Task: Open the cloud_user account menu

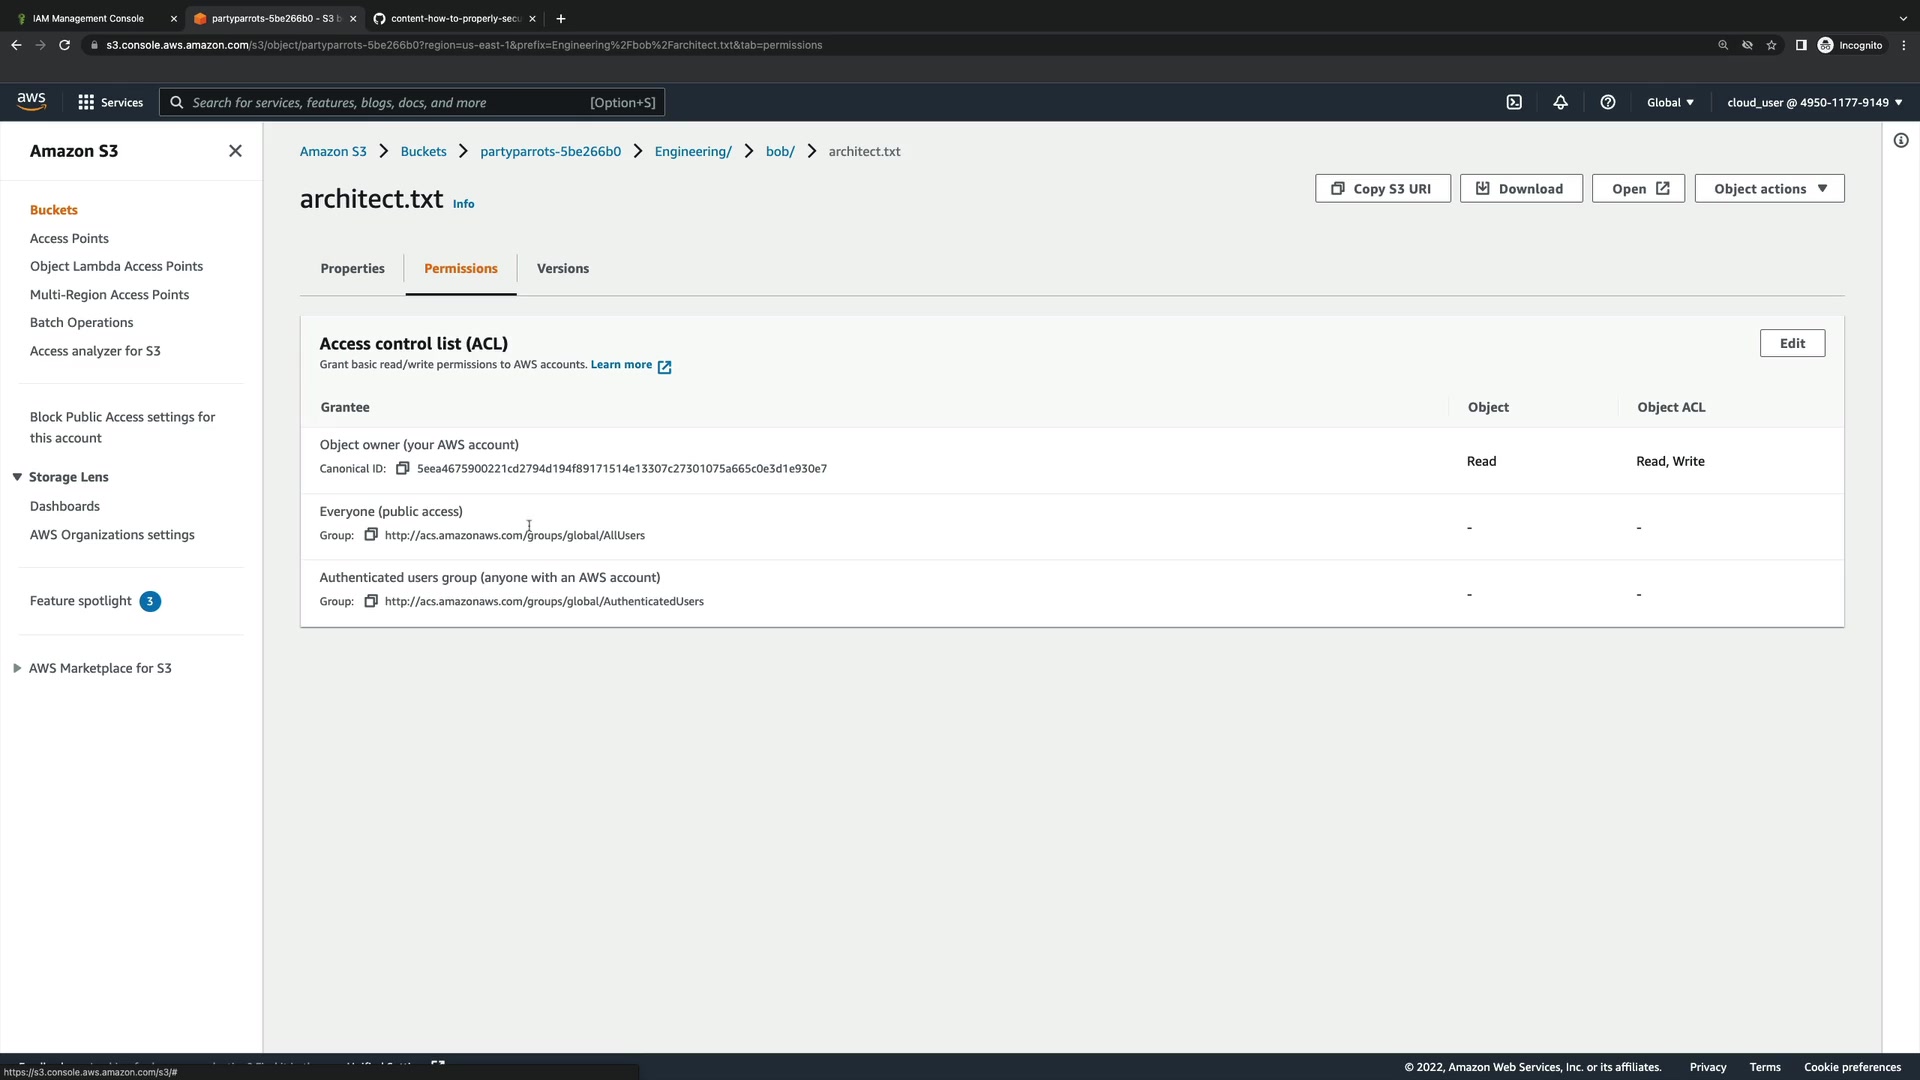Action: pos(1814,102)
